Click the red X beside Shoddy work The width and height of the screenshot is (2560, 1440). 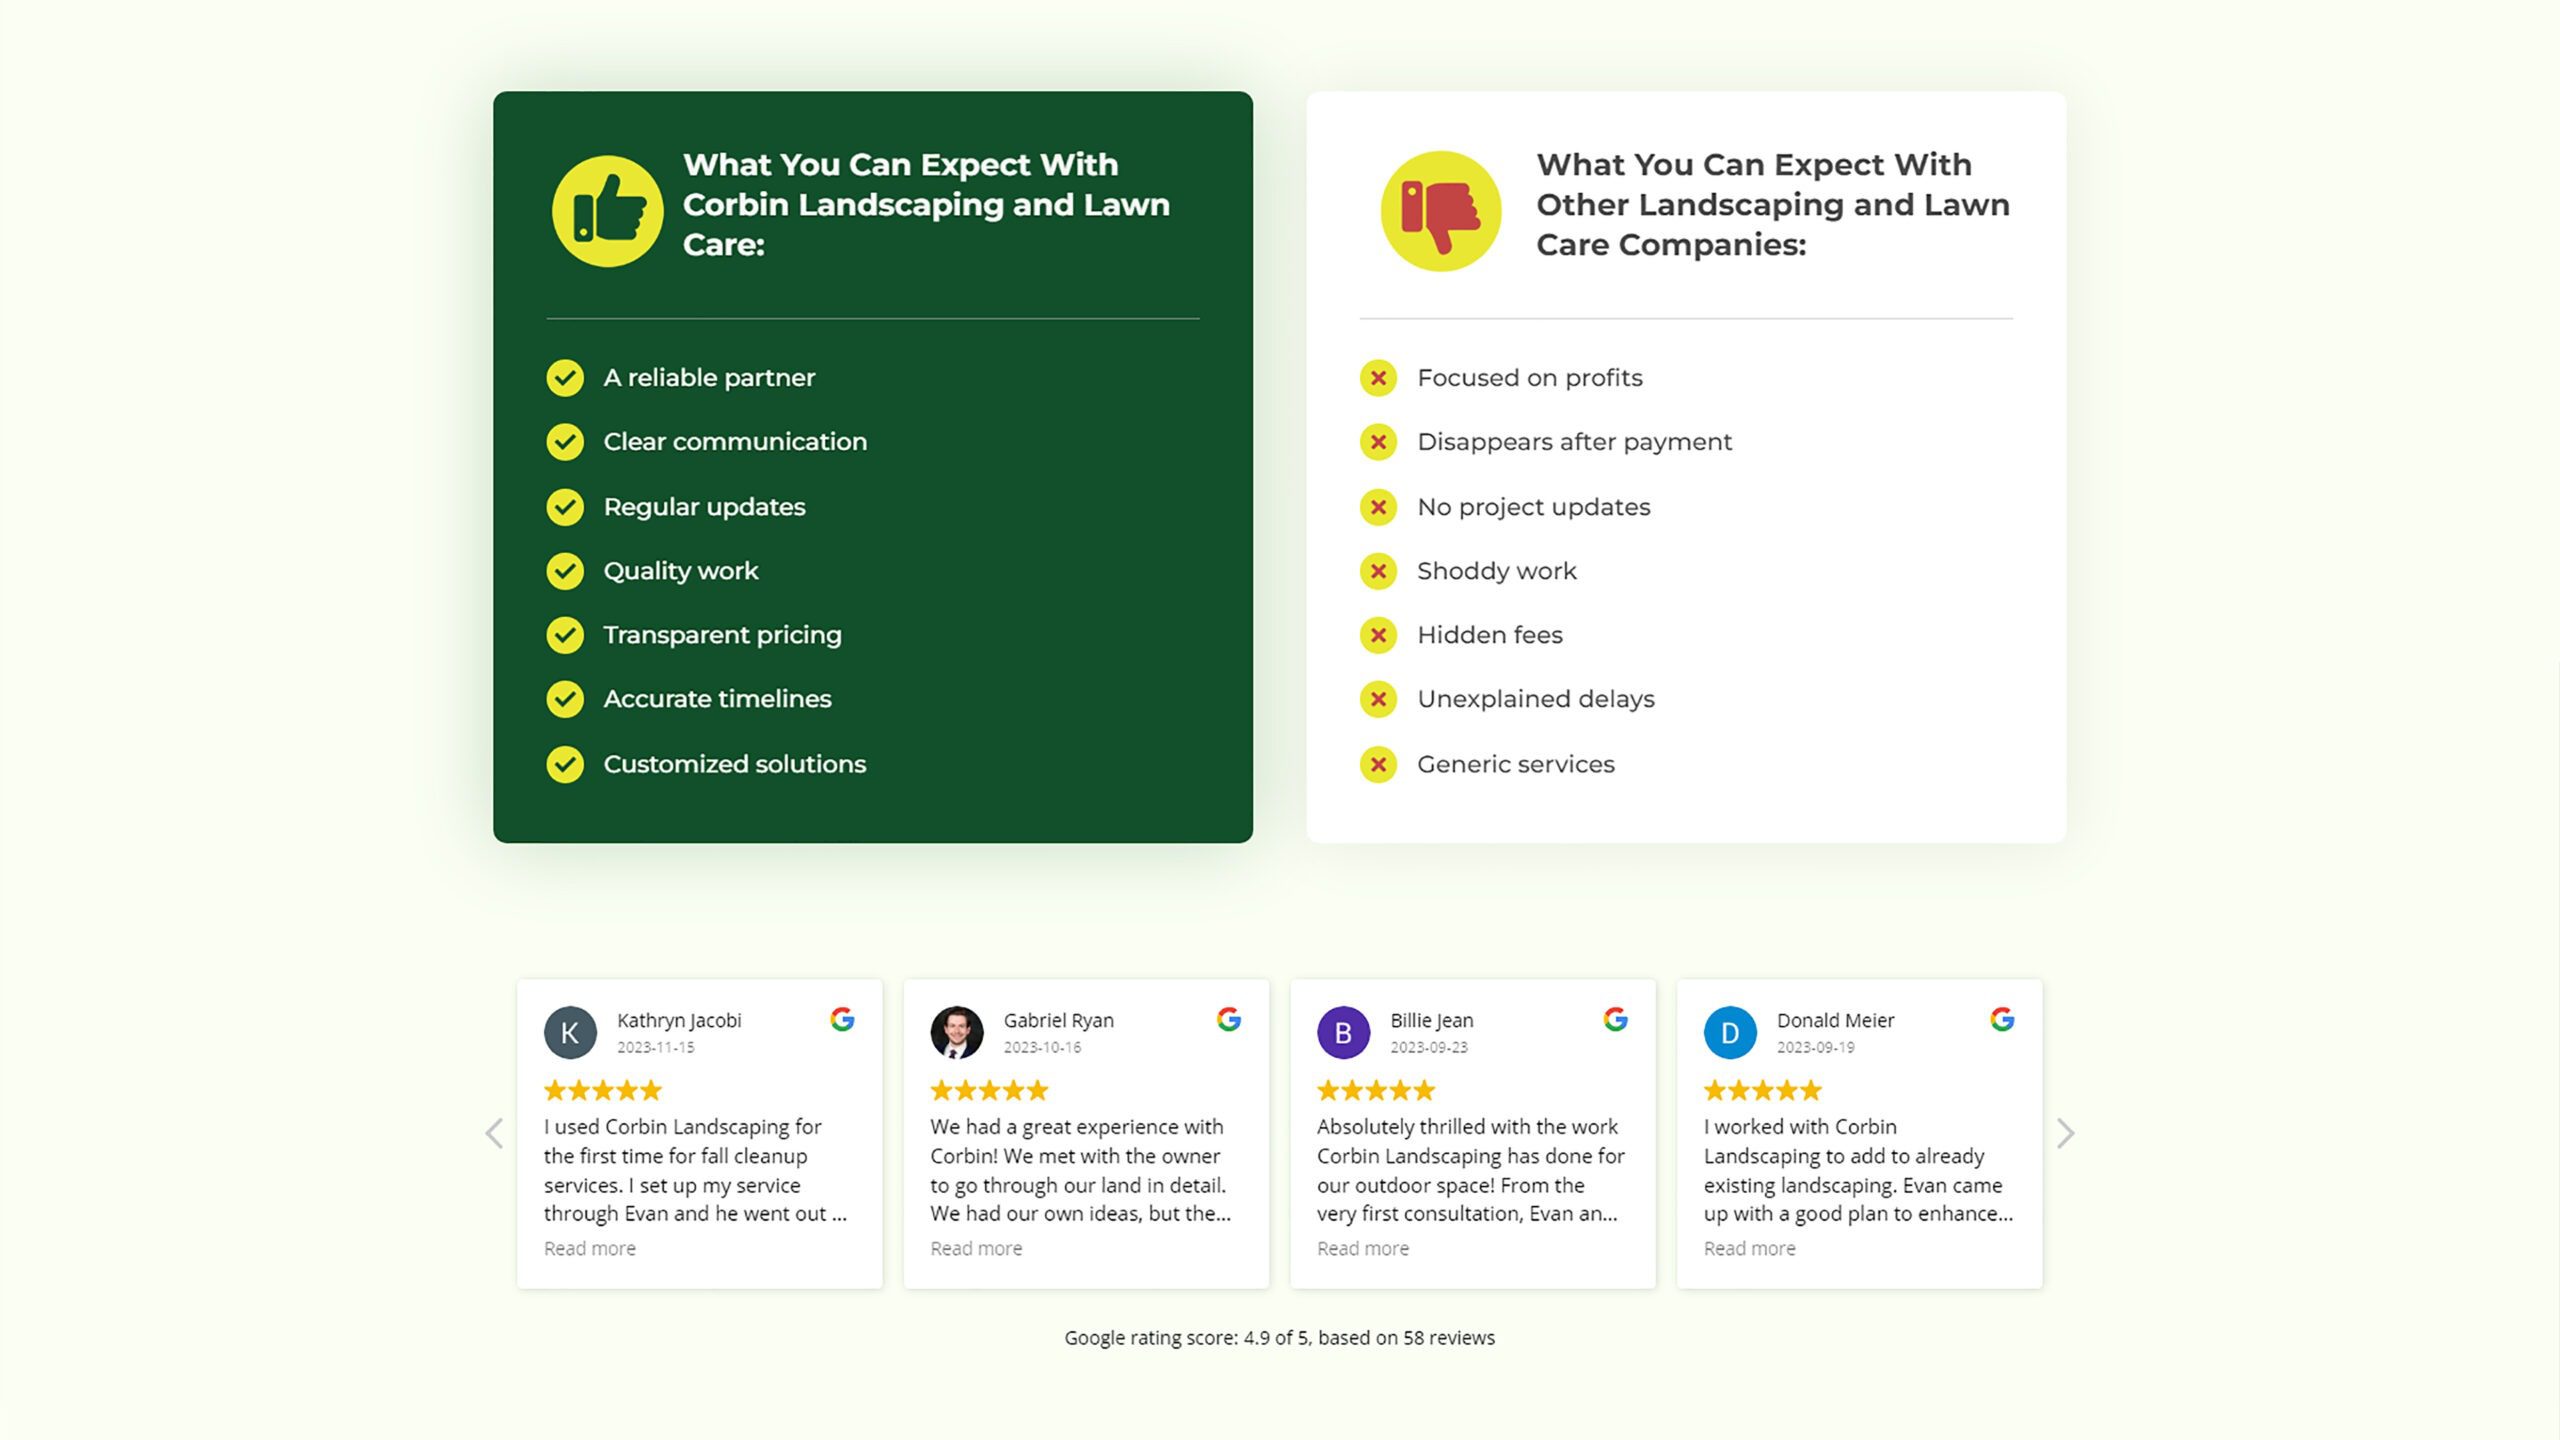1378,571
